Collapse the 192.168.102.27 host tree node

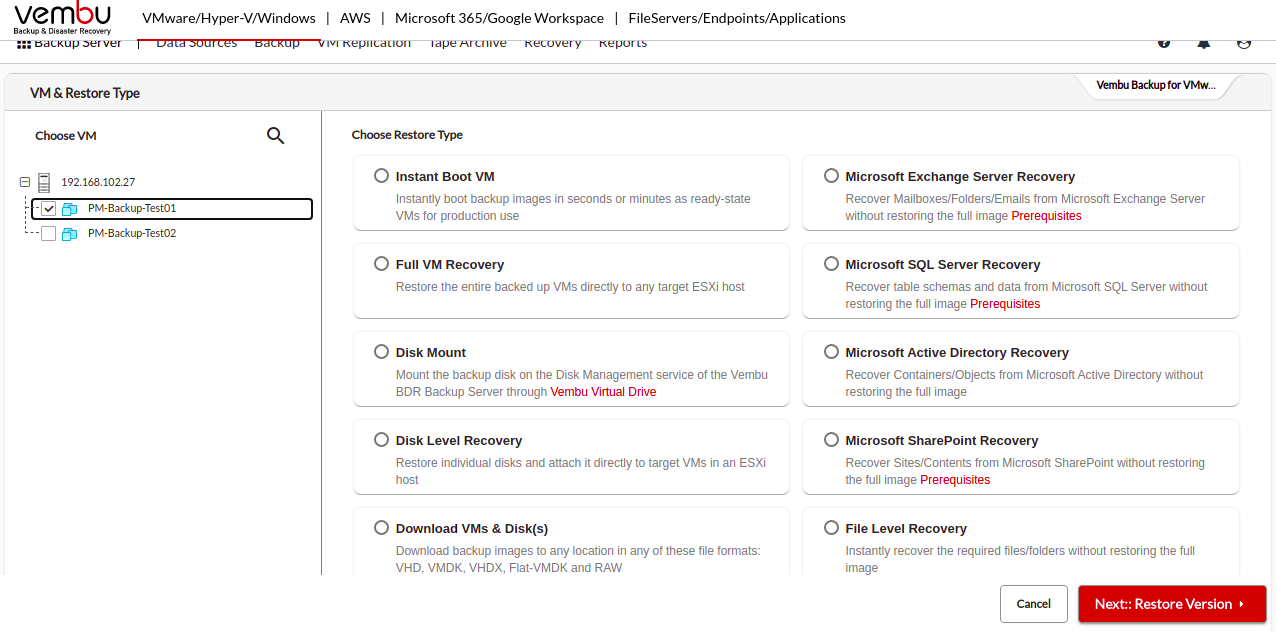click(x=25, y=182)
